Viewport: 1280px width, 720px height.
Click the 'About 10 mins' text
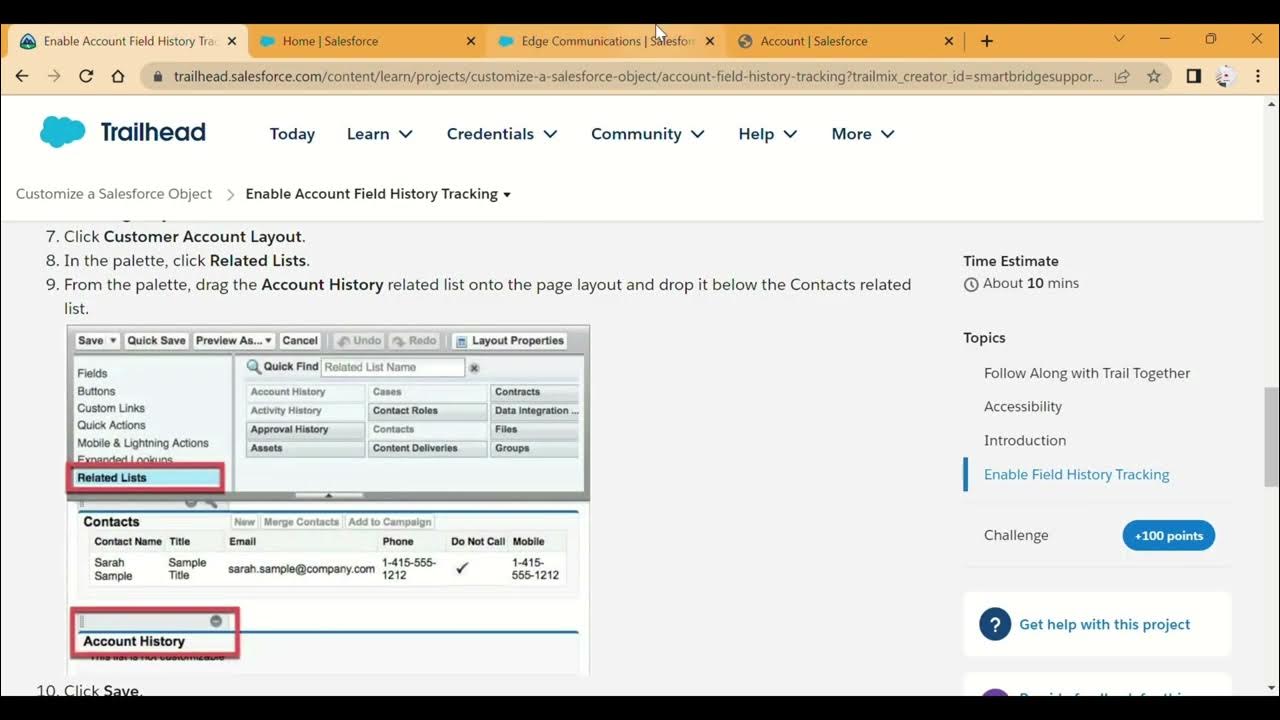pyautogui.click(x=1031, y=284)
